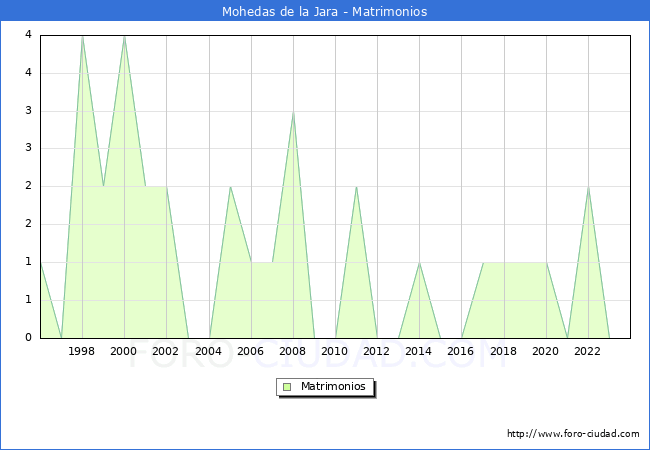This screenshot has height=450, width=650.
Task: Click the 2014 x-axis label
Action: click(419, 351)
